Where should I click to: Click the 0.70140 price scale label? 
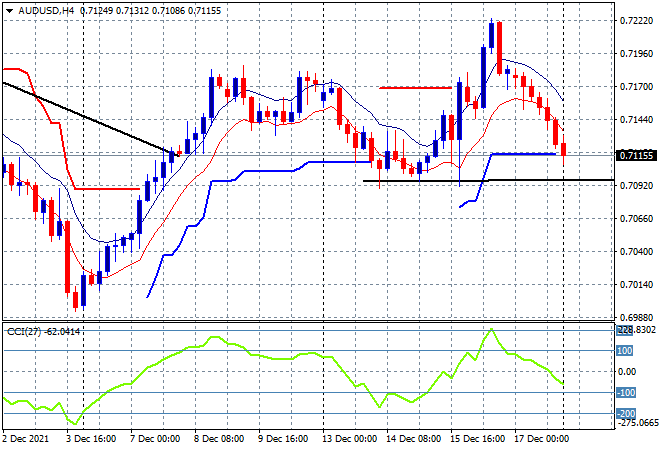(x=636, y=285)
